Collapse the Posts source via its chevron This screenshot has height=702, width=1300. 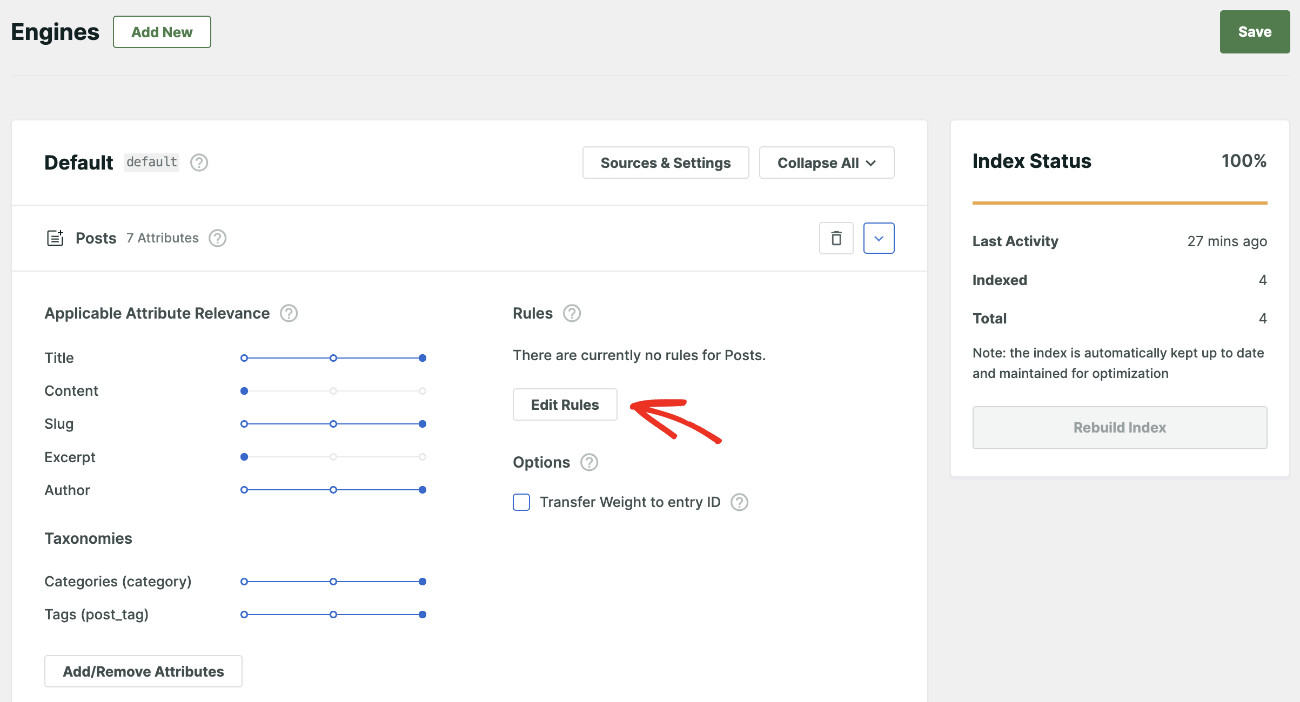(879, 238)
